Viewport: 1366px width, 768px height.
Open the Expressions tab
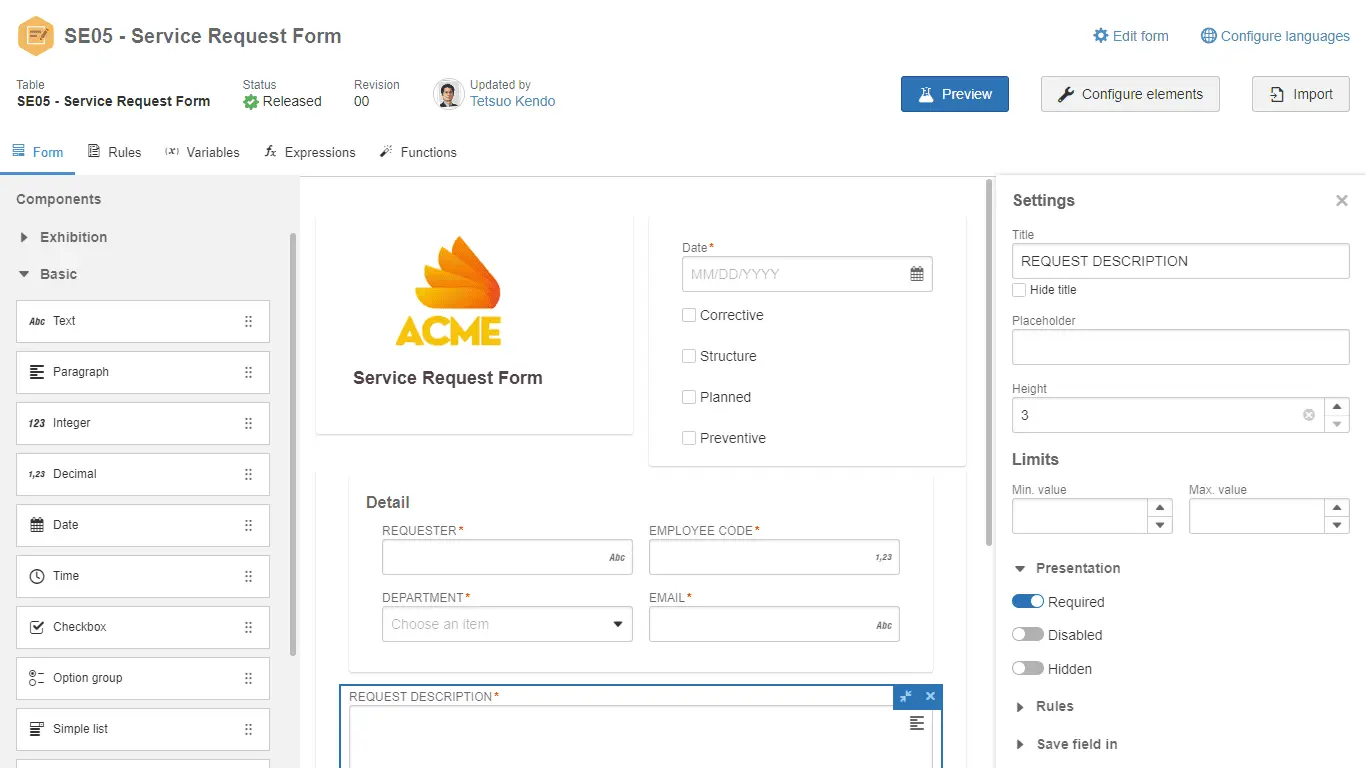pyautogui.click(x=310, y=152)
